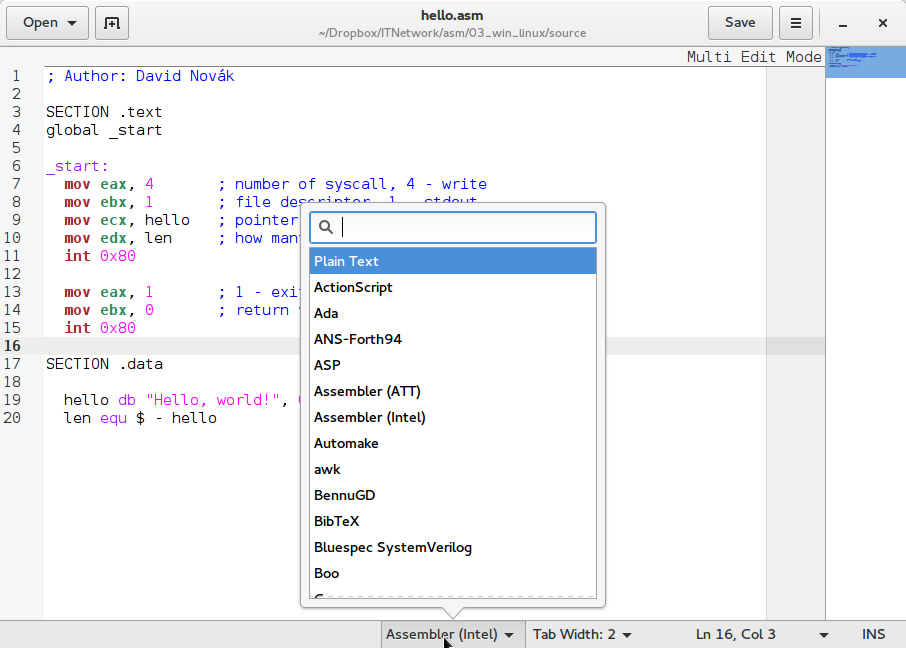Click the new document icon
This screenshot has height=648, width=906.
click(x=112, y=23)
